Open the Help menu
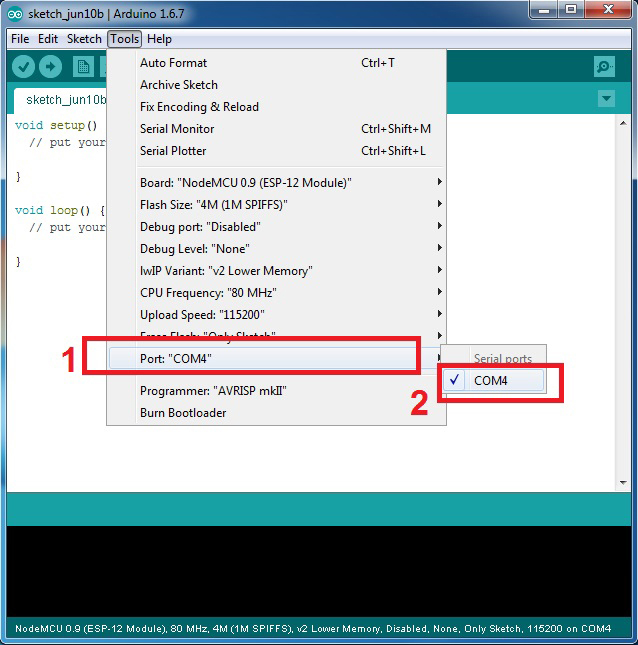 159,39
